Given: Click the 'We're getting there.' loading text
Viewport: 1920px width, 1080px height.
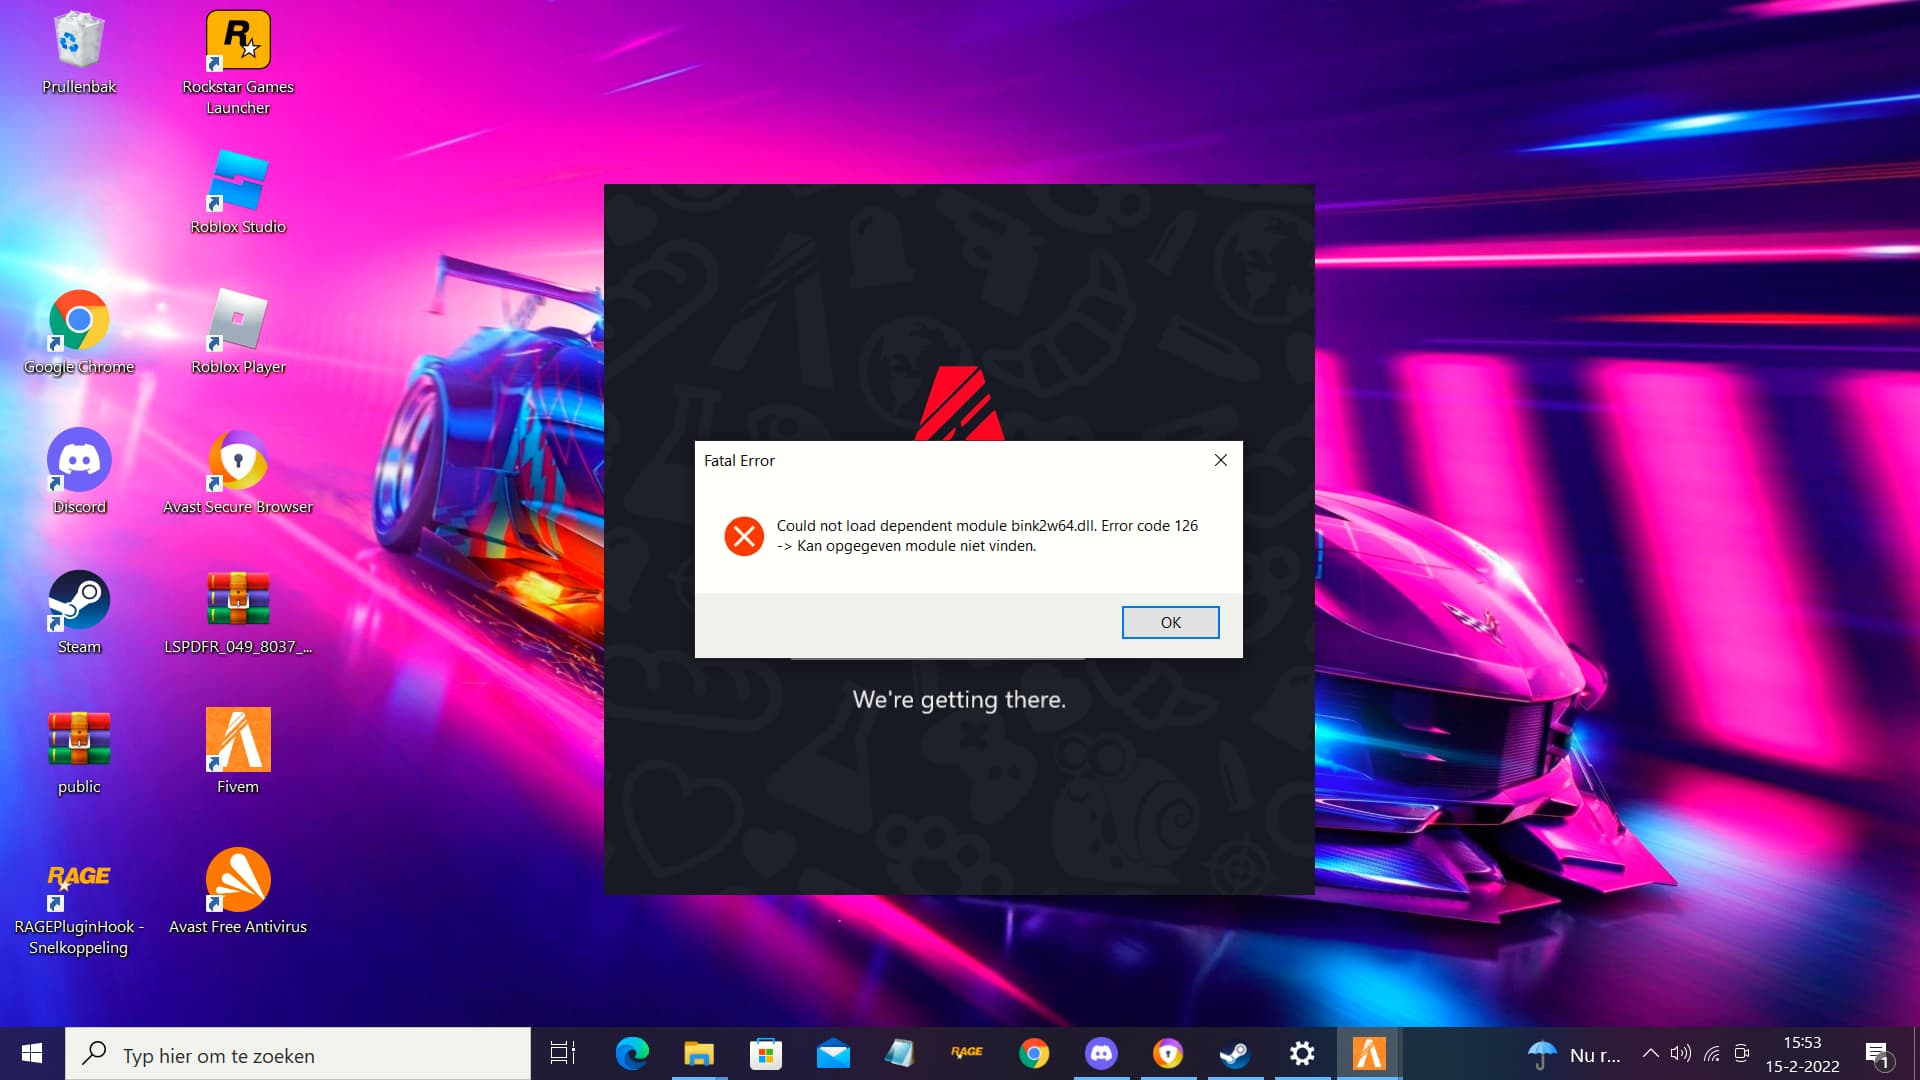Looking at the screenshot, I should pos(959,700).
